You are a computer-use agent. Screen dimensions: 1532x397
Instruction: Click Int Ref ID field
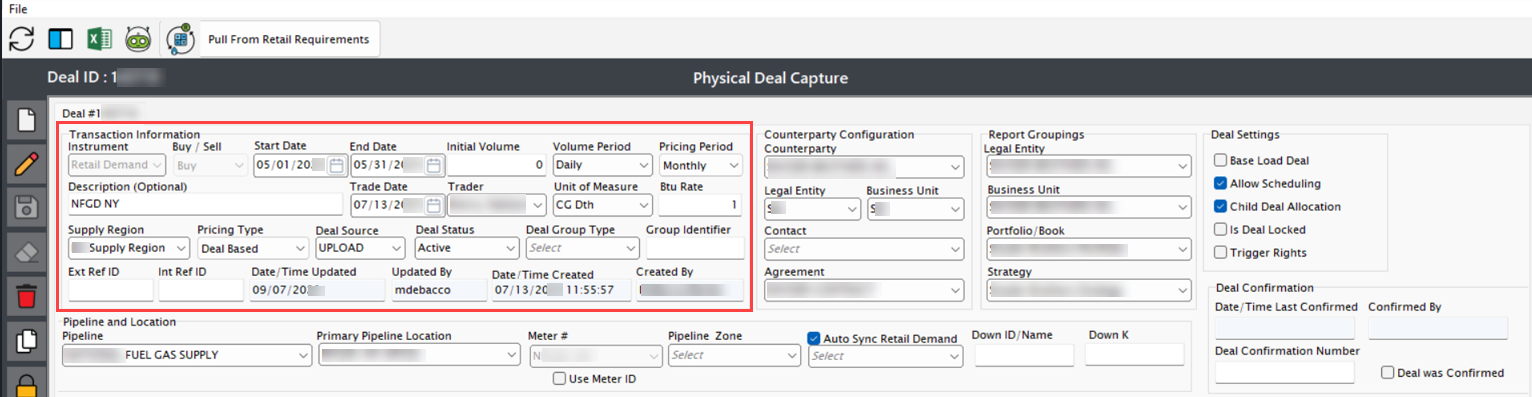coord(201,289)
